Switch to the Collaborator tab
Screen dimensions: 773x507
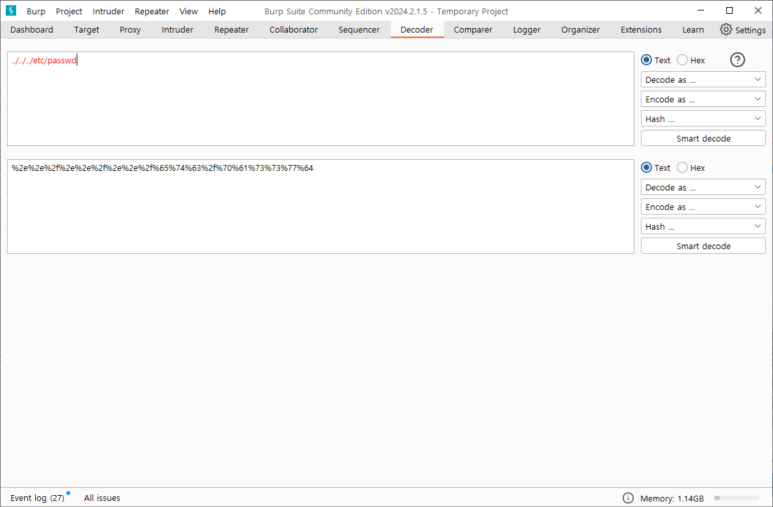pyautogui.click(x=293, y=30)
